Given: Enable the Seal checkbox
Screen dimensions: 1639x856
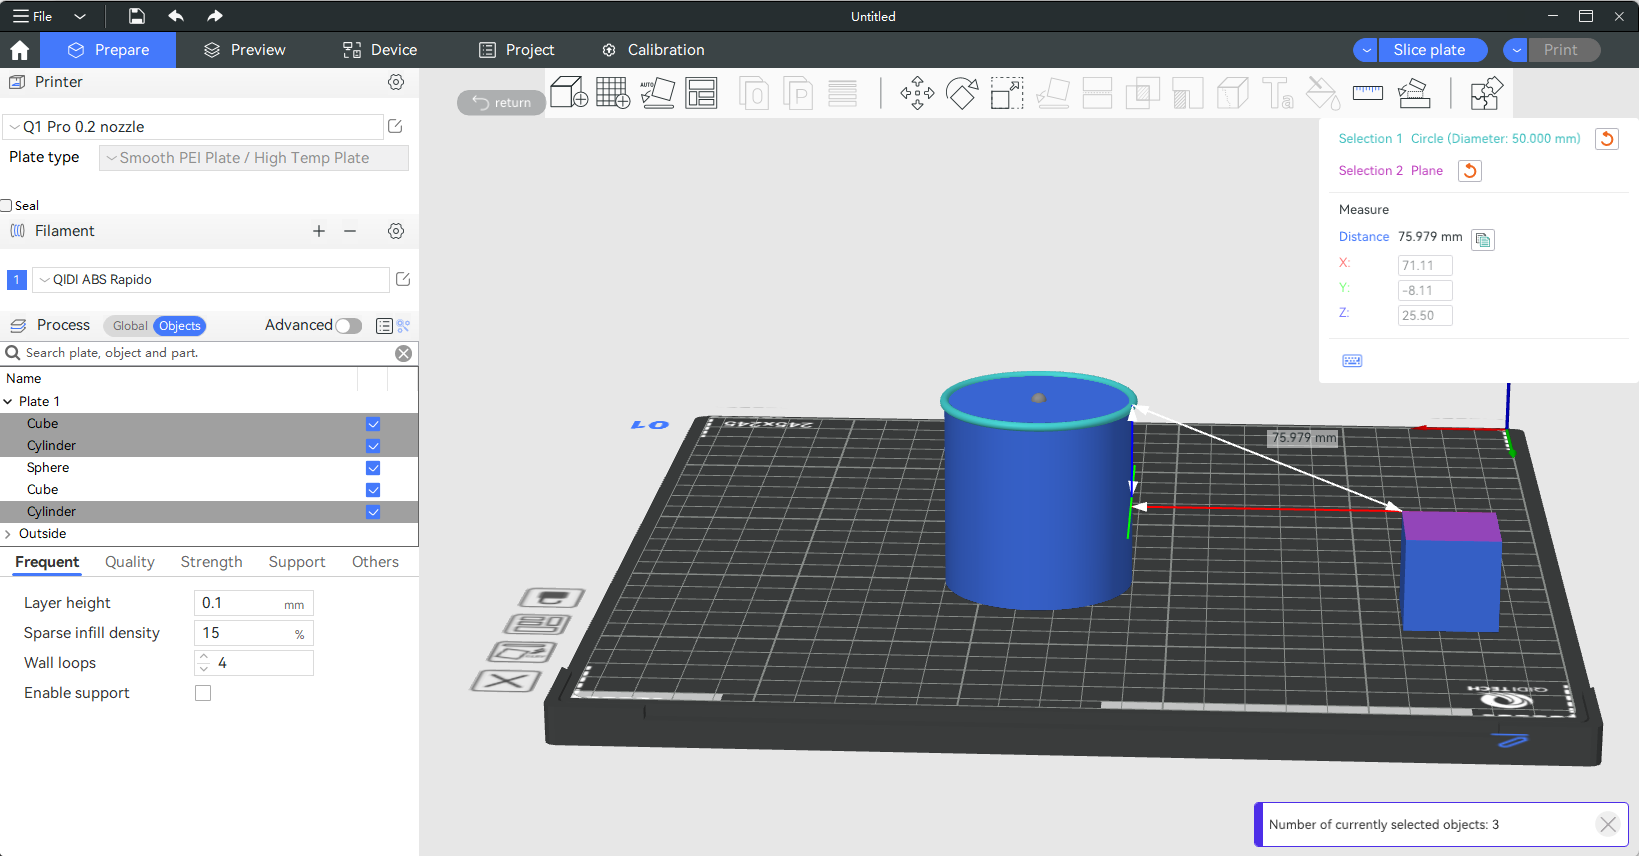Looking at the screenshot, I should tap(7, 206).
